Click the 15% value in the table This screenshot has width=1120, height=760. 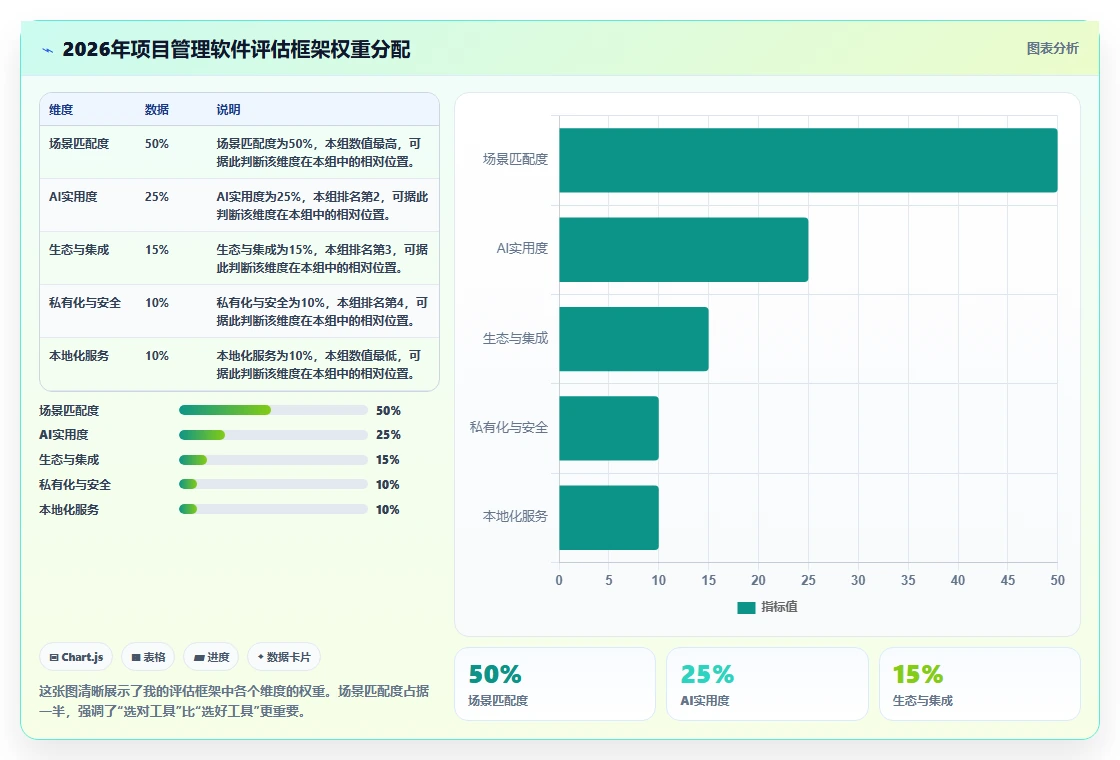click(156, 249)
